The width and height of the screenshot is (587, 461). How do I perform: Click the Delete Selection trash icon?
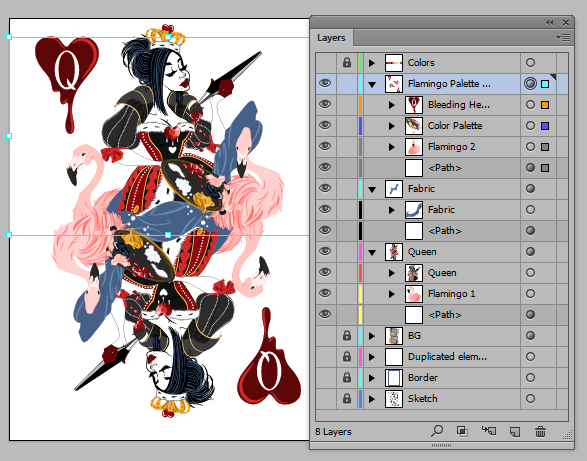(540, 432)
